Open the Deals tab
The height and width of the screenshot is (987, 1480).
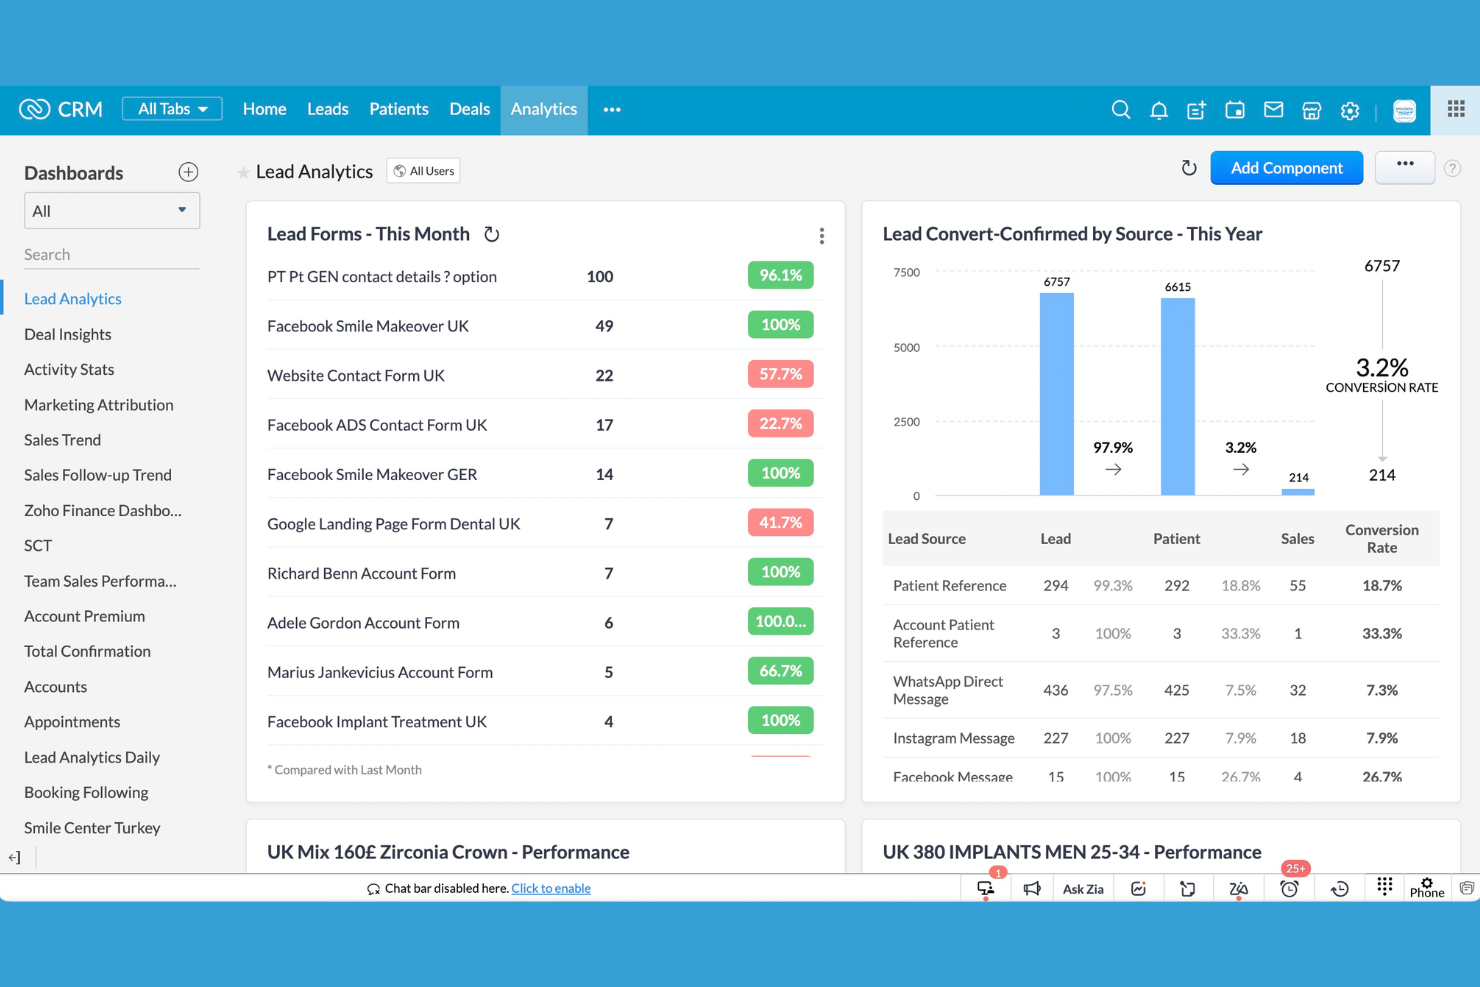pos(469,109)
